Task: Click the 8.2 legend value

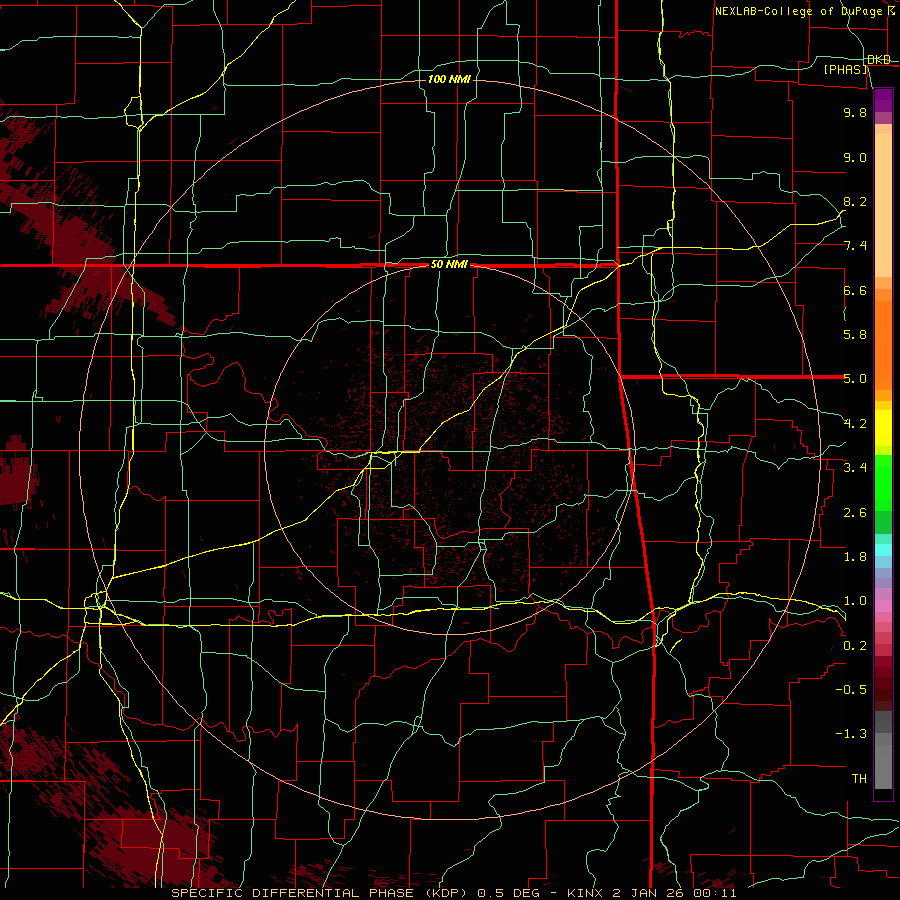Action: pos(855,201)
